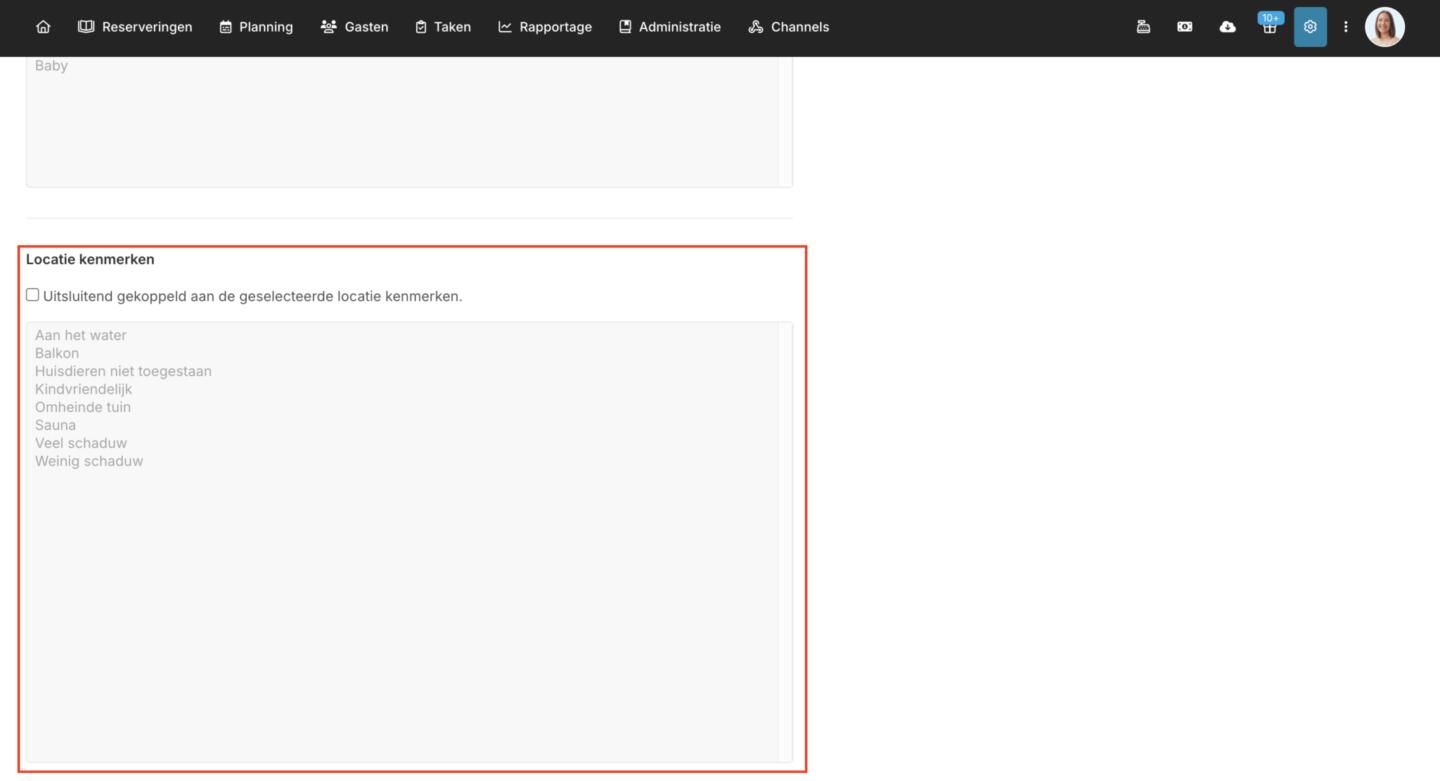Viewport: 1440px width, 781px height.
Task: Click the cloud download icon
Action: coord(1227,27)
